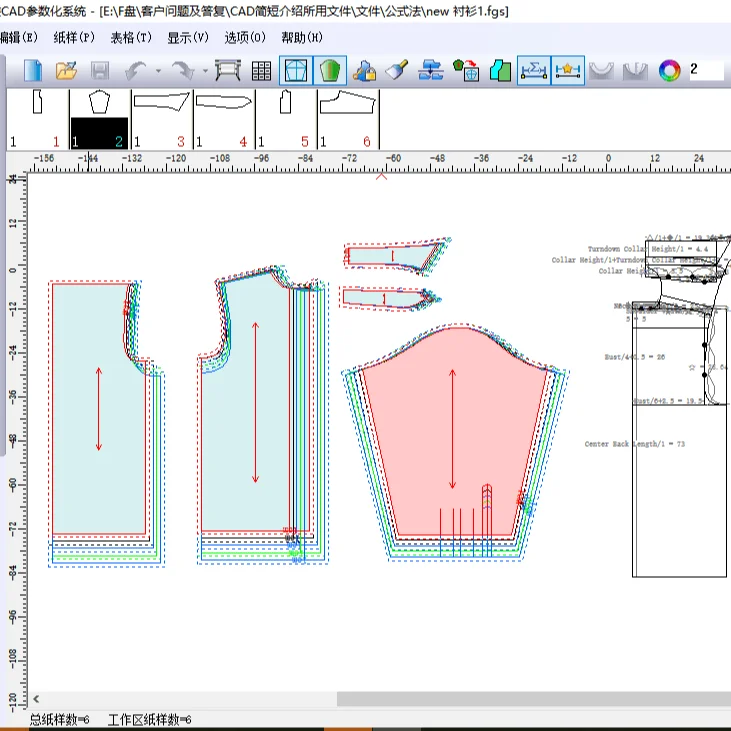Open the size table grid icon
731x731 pixels.
coord(261,71)
